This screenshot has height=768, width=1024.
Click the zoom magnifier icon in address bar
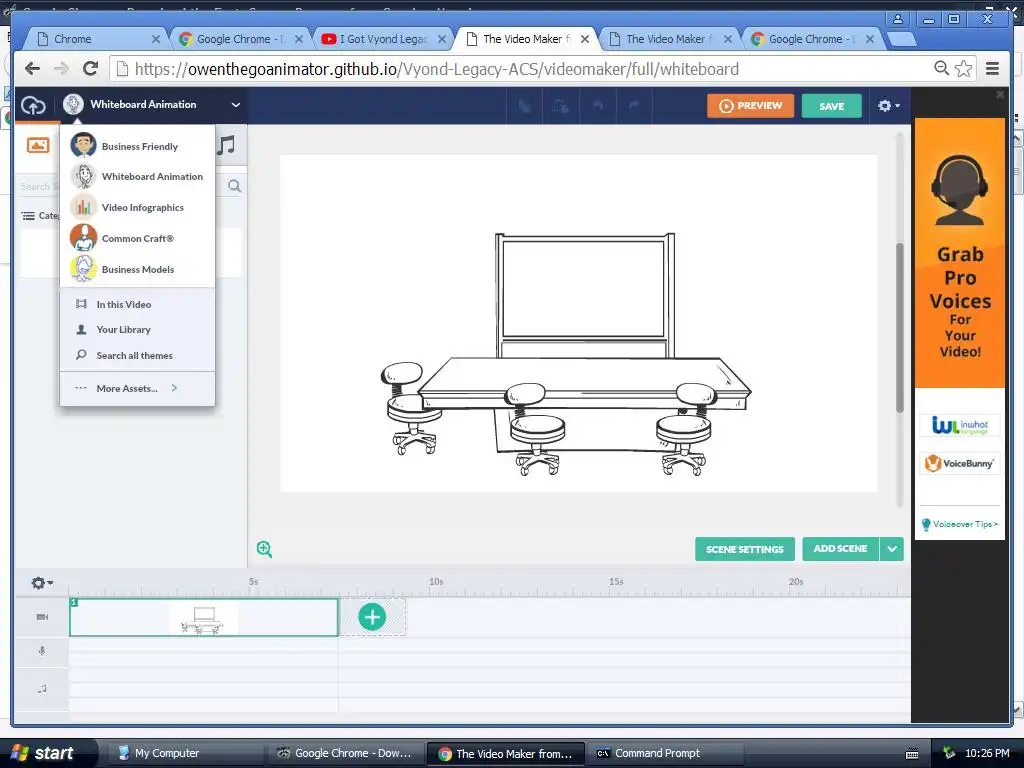pyautogui.click(x=941, y=68)
